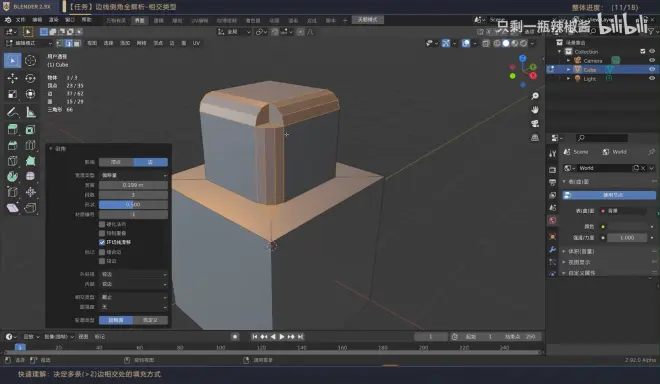Disable the checked loop slide checkbox

pyautogui.click(x=102, y=242)
